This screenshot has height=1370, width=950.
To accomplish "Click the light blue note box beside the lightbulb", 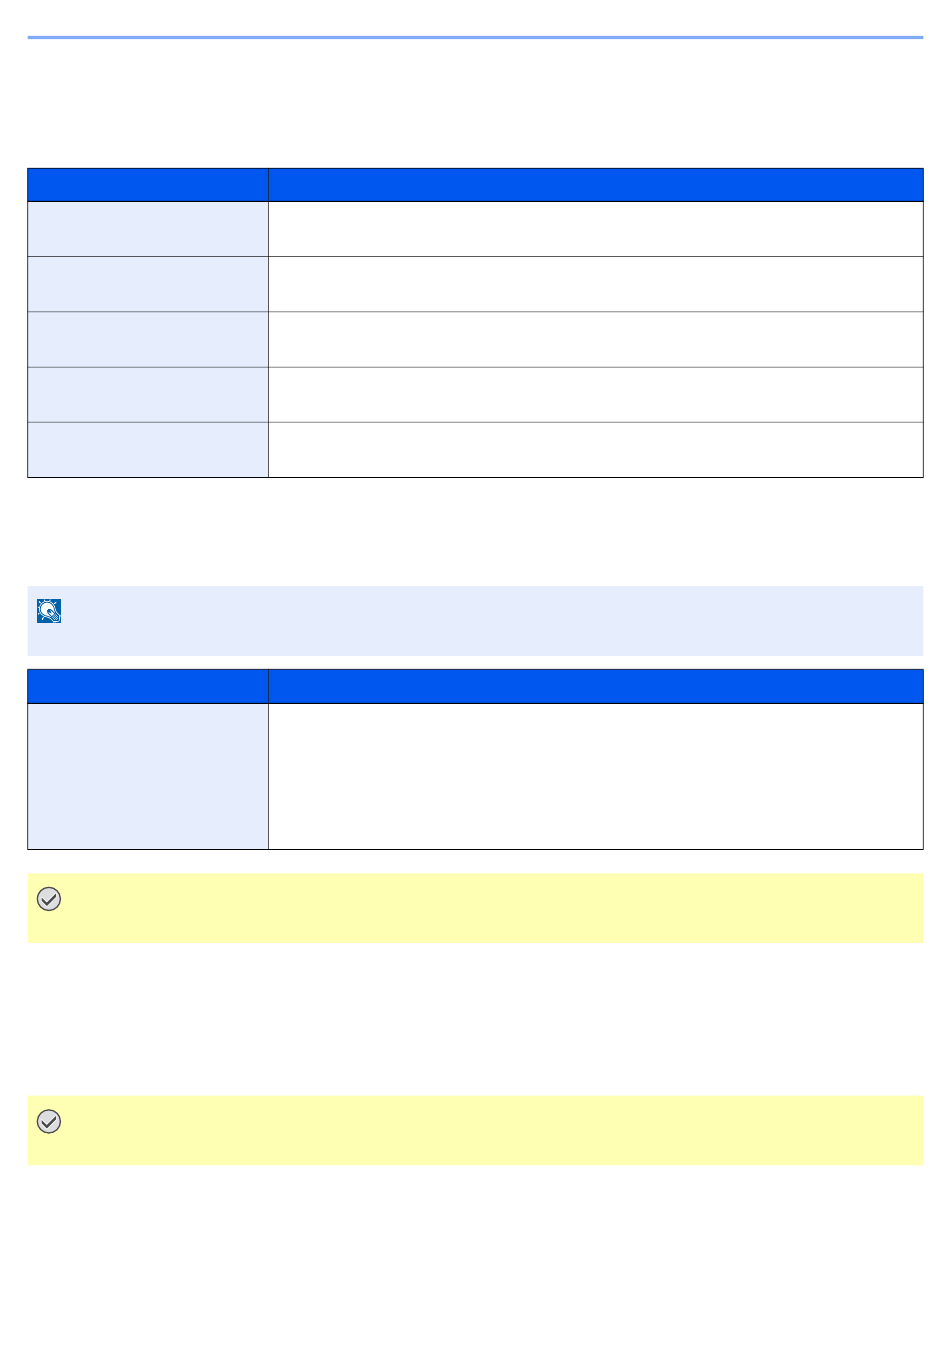I will [475, 621].
